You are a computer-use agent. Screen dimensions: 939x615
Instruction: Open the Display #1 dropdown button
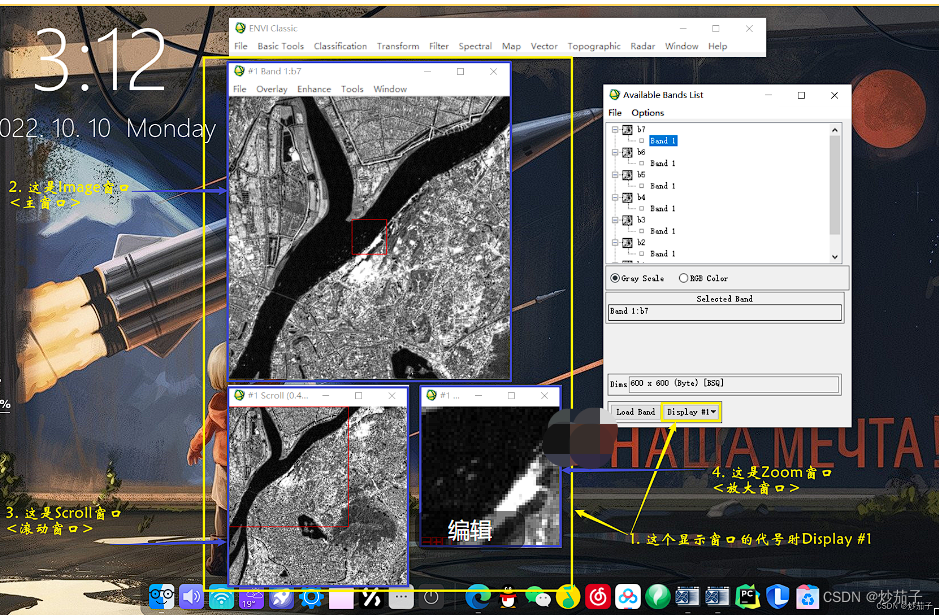pyautogui.click(x=691, y=412)
